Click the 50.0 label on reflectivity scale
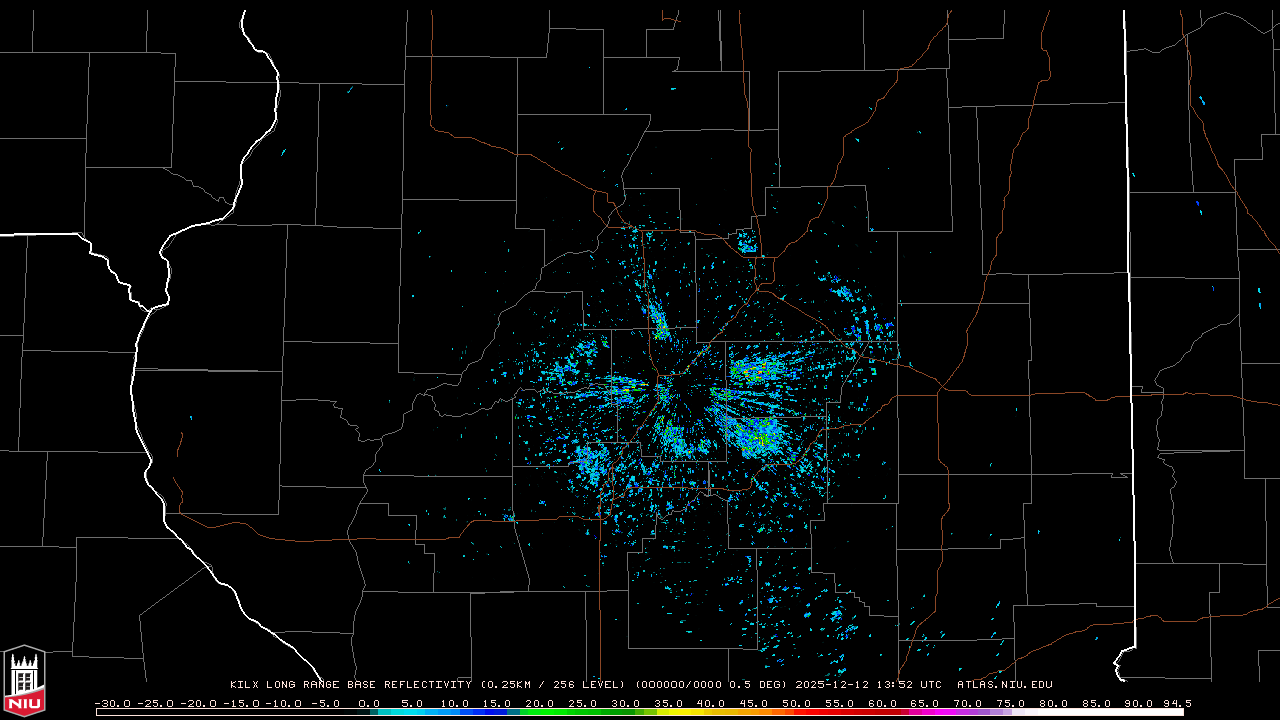 pyautogui.click(x=797, y=703)
